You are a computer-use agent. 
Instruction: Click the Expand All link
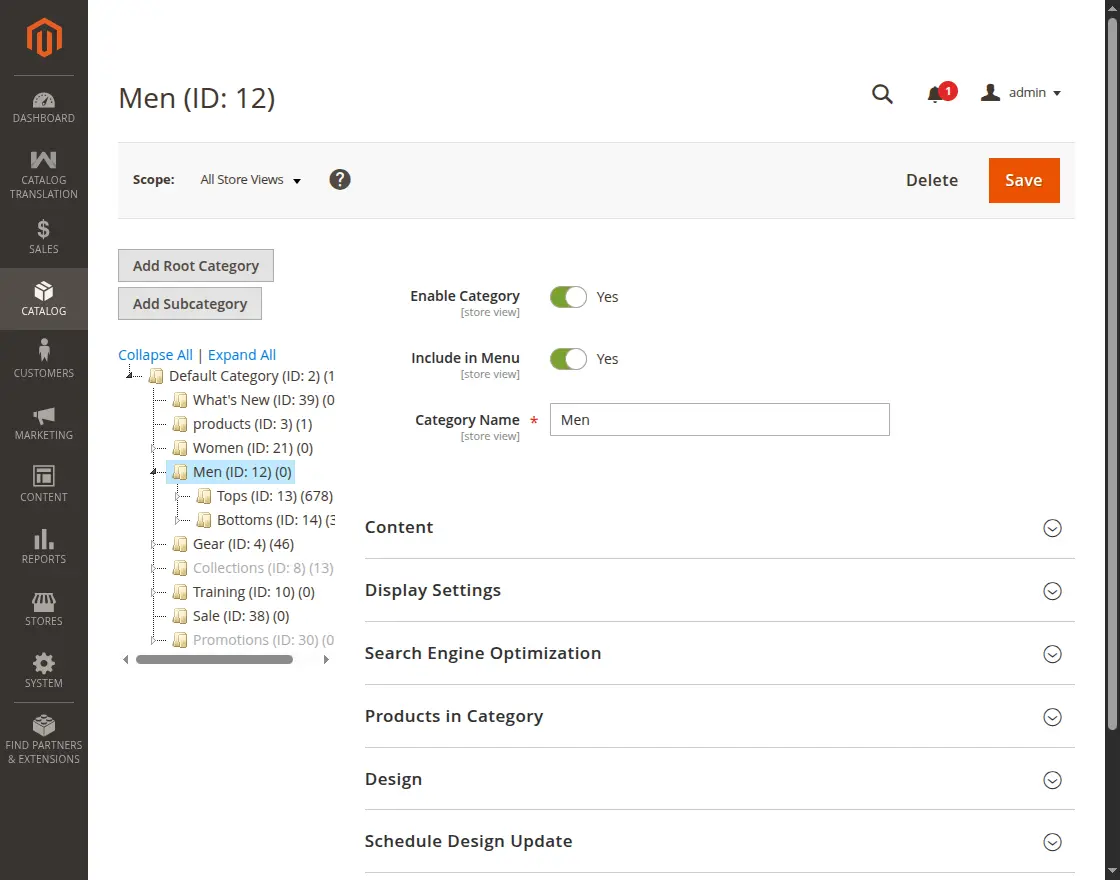(241, 354)
